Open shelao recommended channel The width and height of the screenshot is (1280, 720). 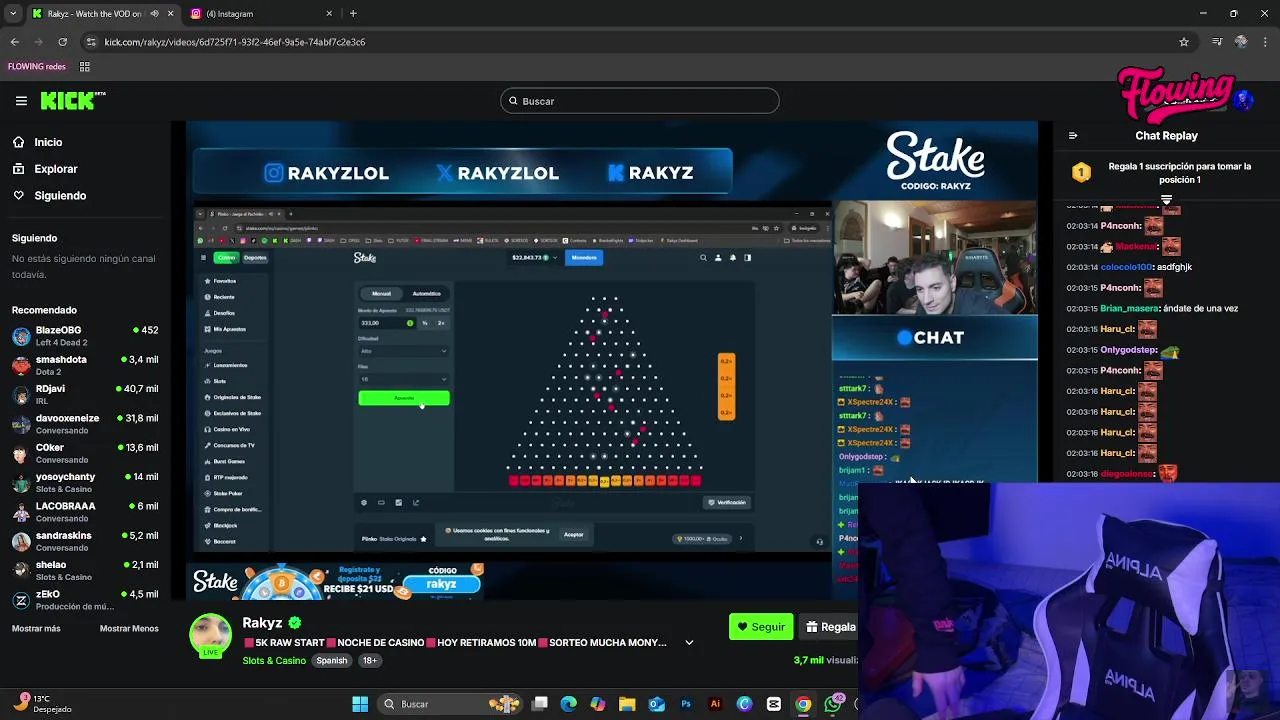[x=85, y=570]
